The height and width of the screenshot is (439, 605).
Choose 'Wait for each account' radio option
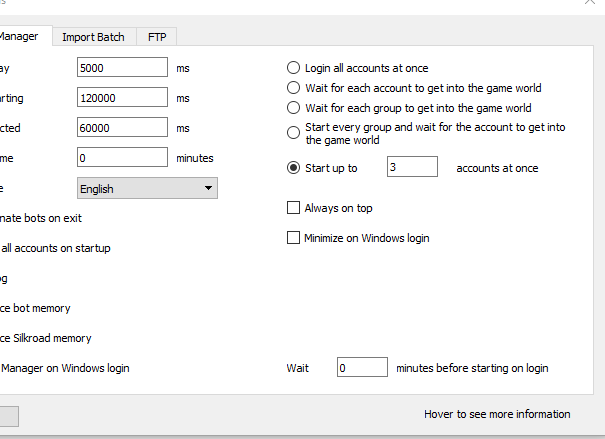click(x=293, y=88)
